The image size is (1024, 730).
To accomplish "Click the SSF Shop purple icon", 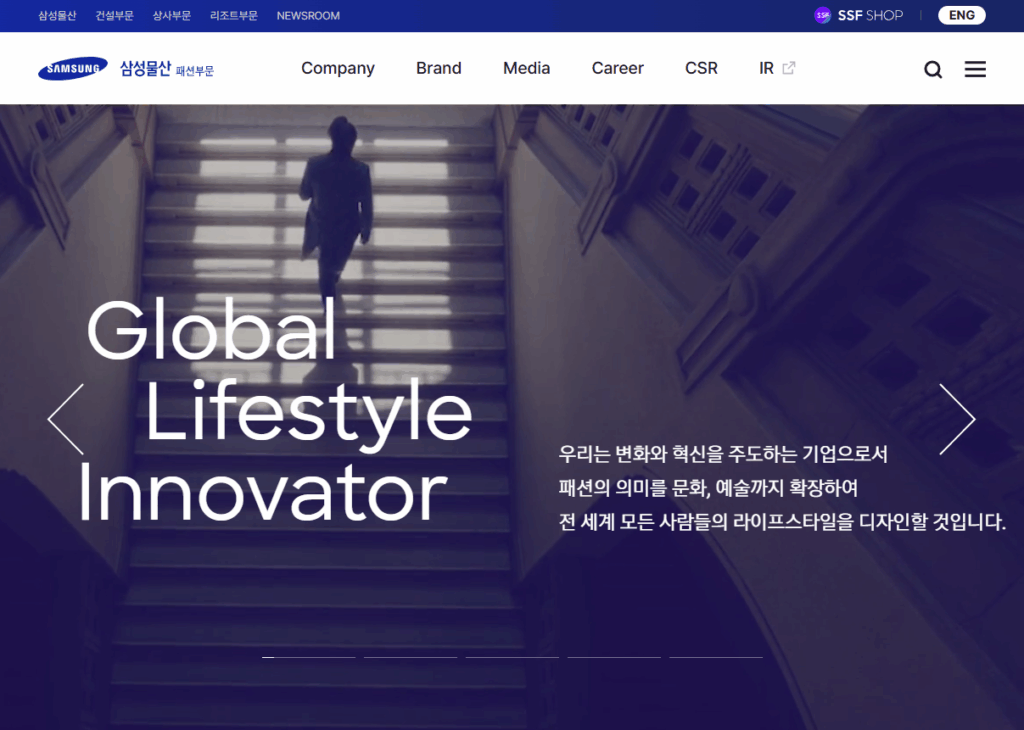I will click(x=822, y=15).
